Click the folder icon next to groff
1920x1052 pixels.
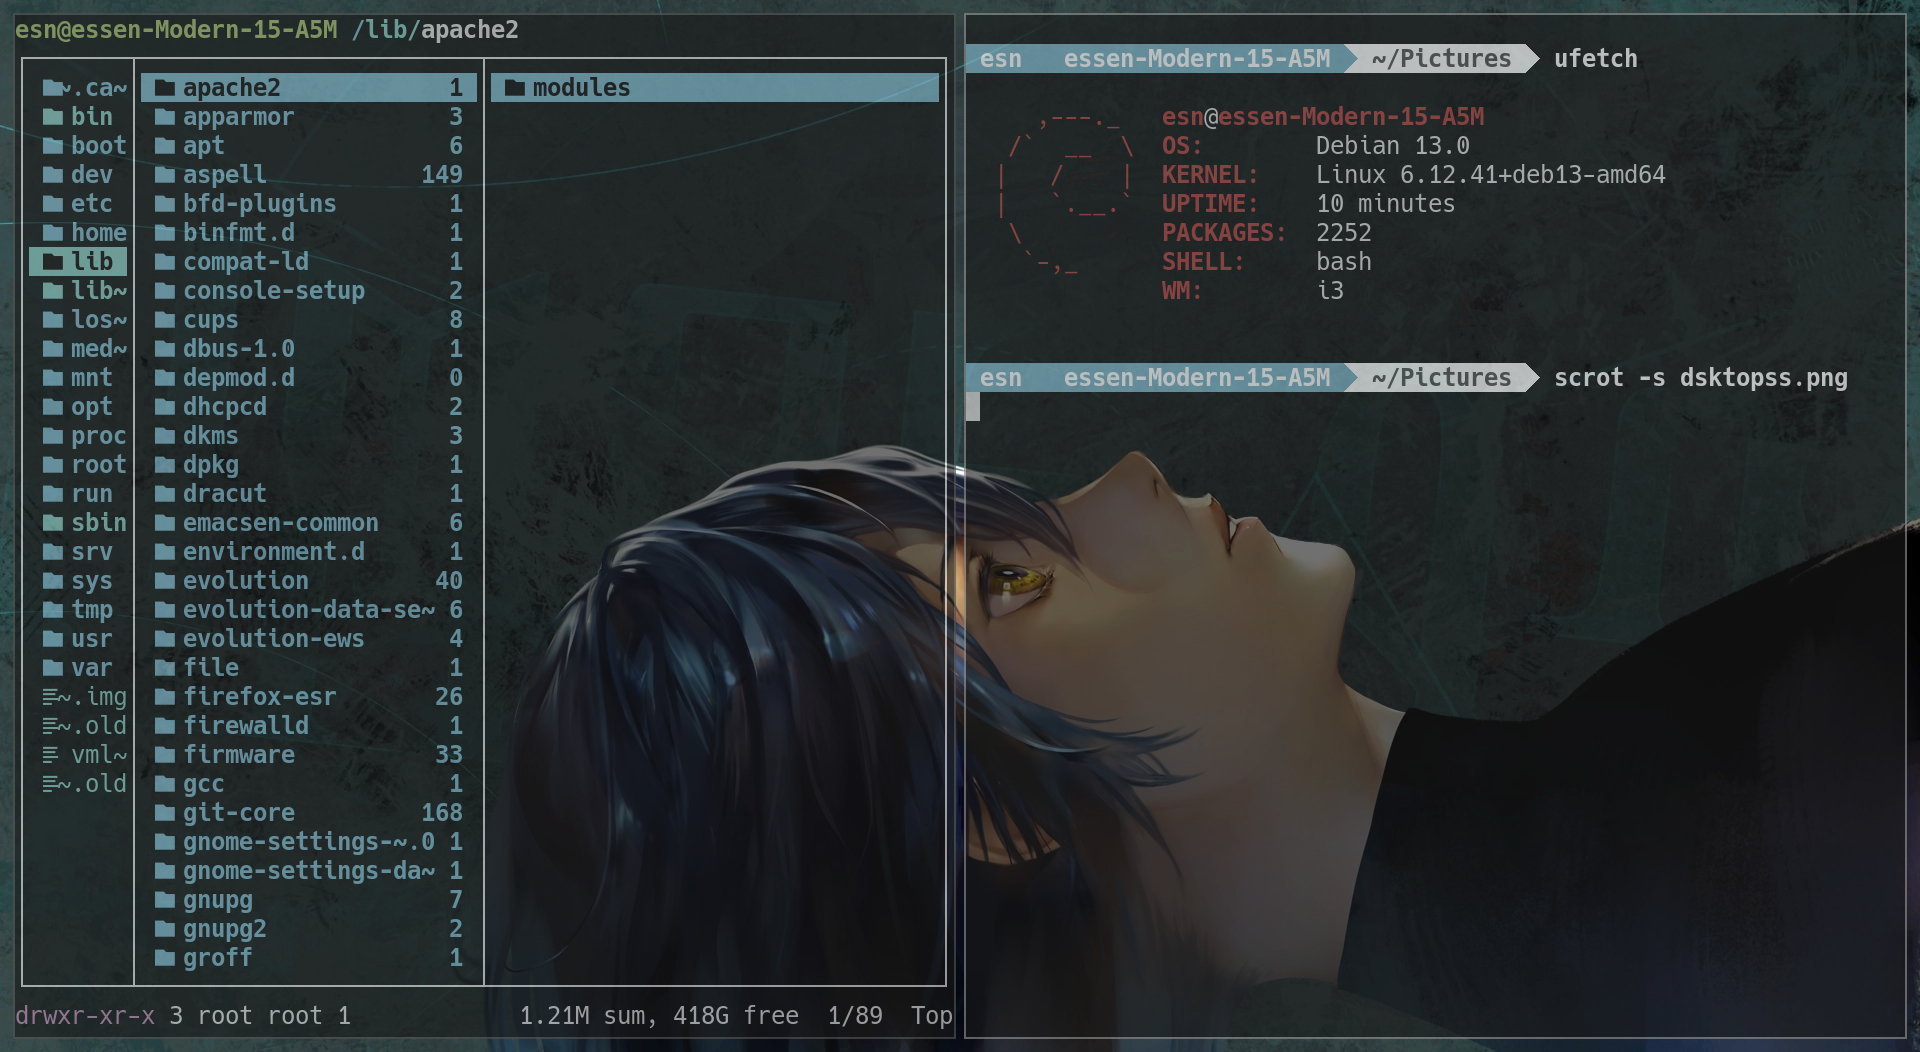click(x=165, y=958)
